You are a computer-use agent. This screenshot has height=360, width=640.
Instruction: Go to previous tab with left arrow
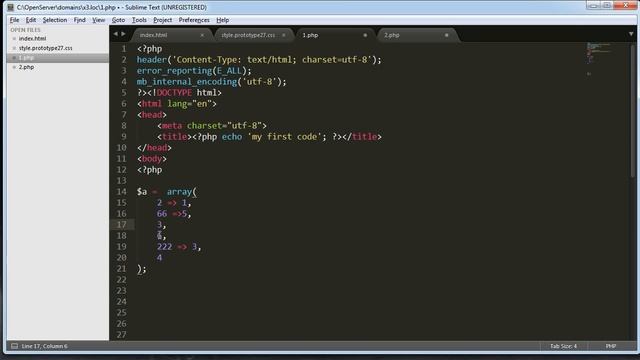pos(116,34)
